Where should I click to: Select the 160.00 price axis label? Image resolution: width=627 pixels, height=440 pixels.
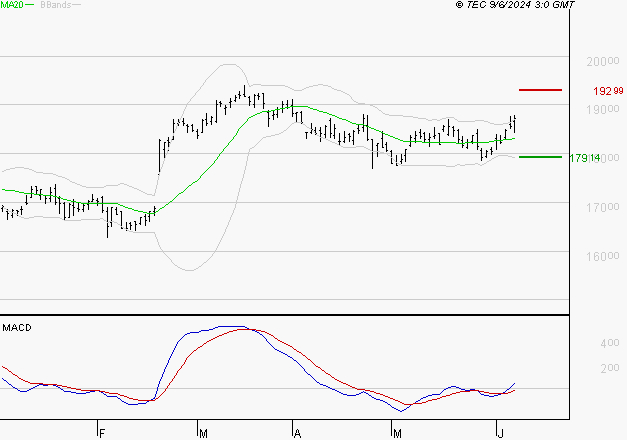pos(603,256)
